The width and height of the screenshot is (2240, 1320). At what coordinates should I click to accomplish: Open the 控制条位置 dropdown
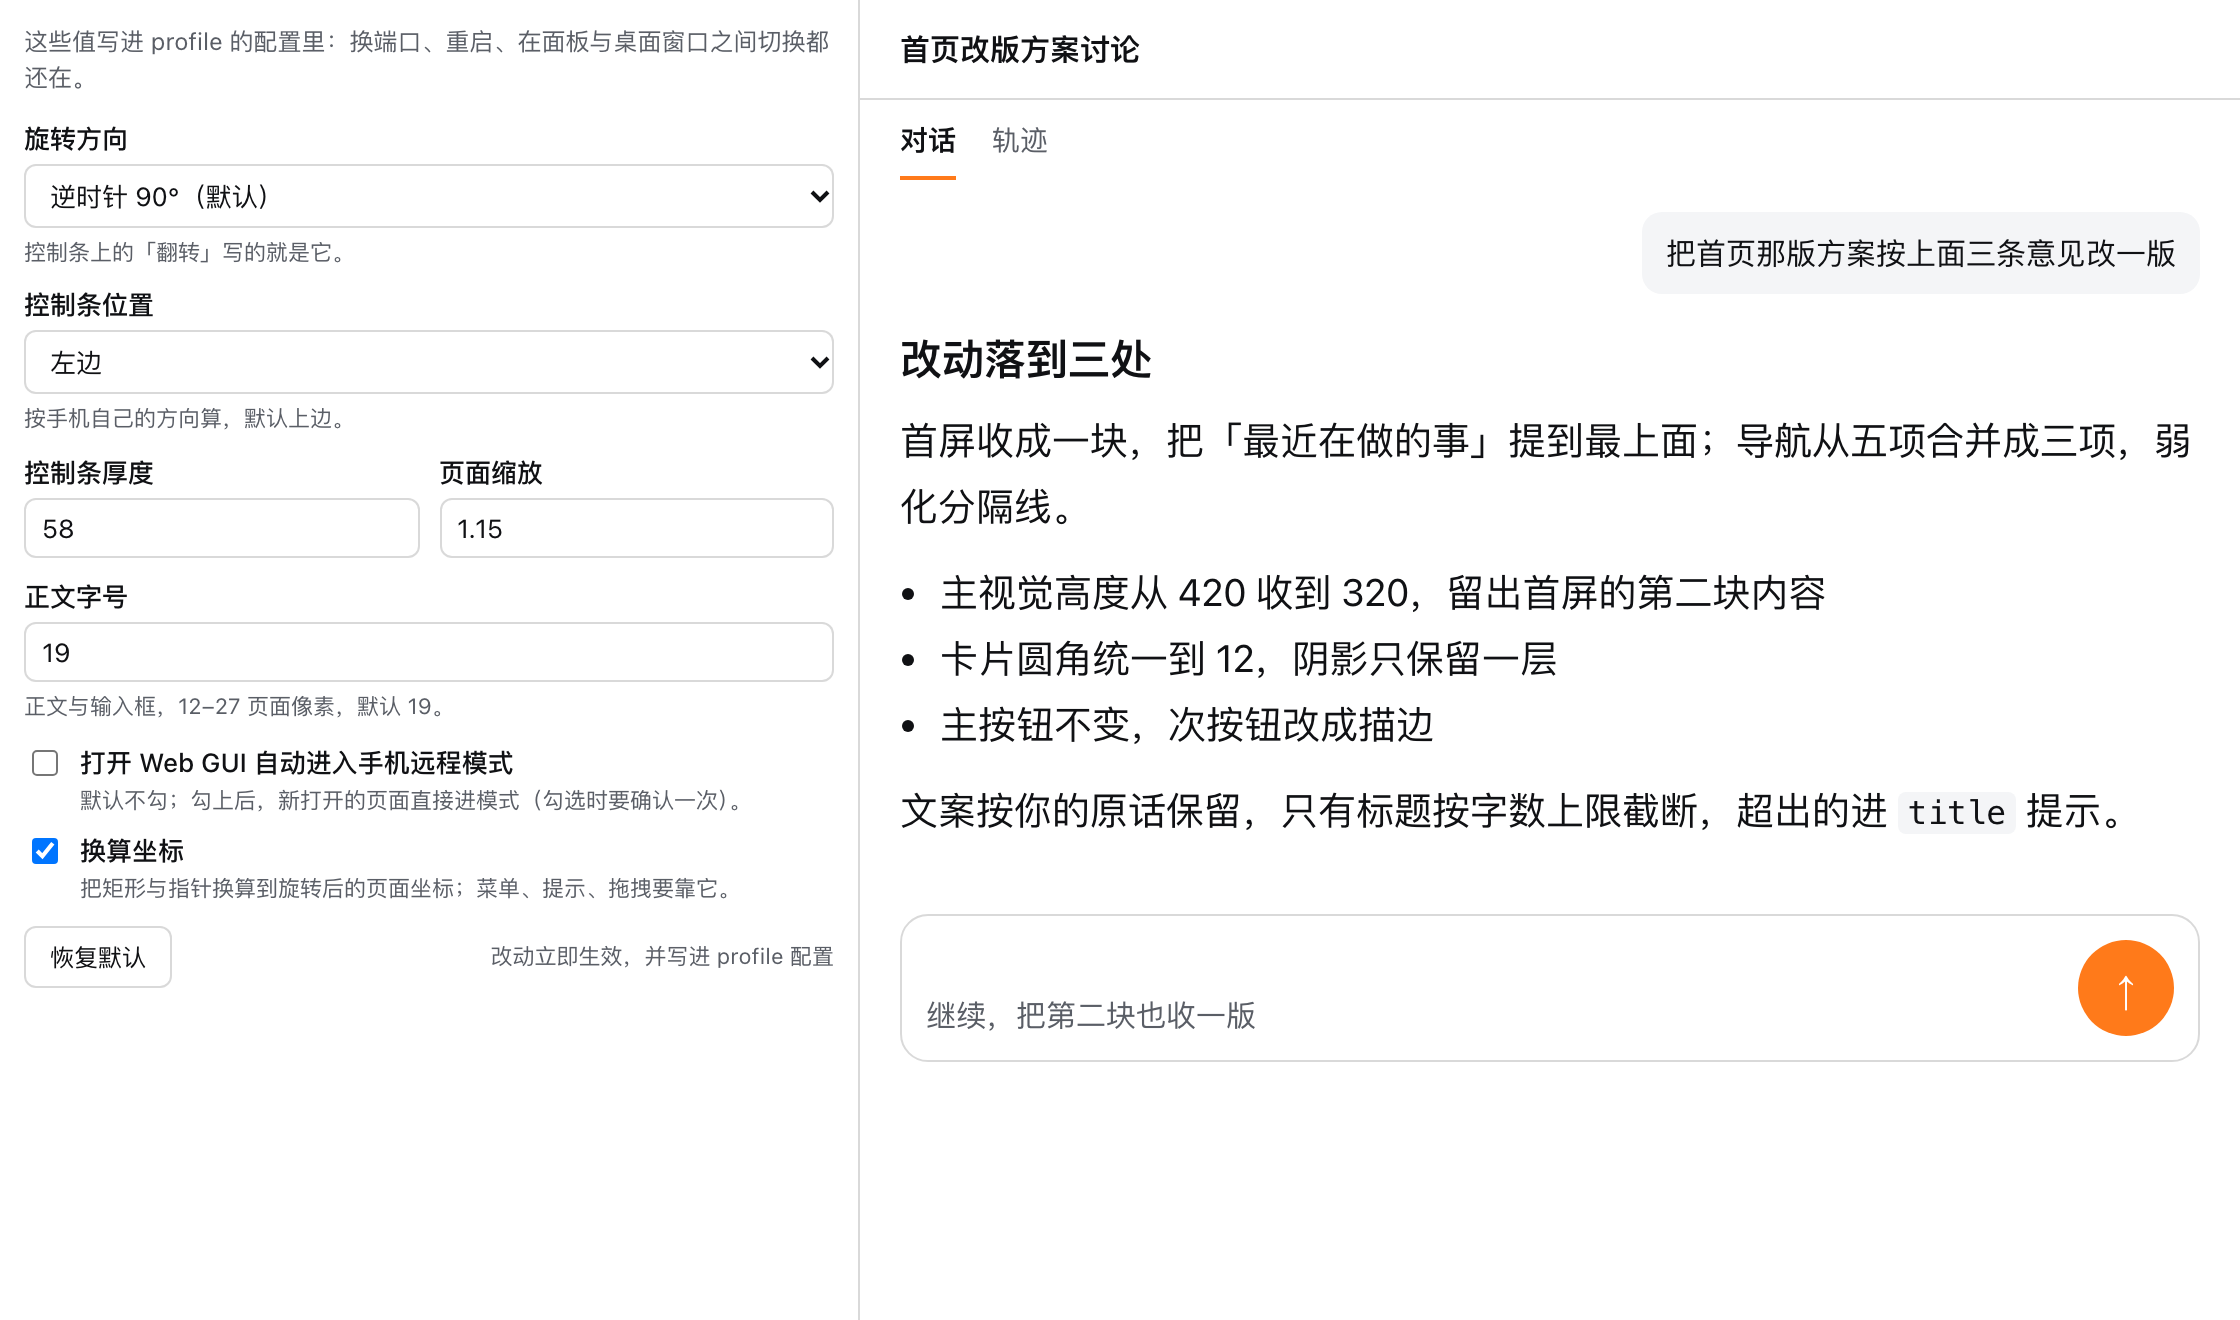point(429,362)
